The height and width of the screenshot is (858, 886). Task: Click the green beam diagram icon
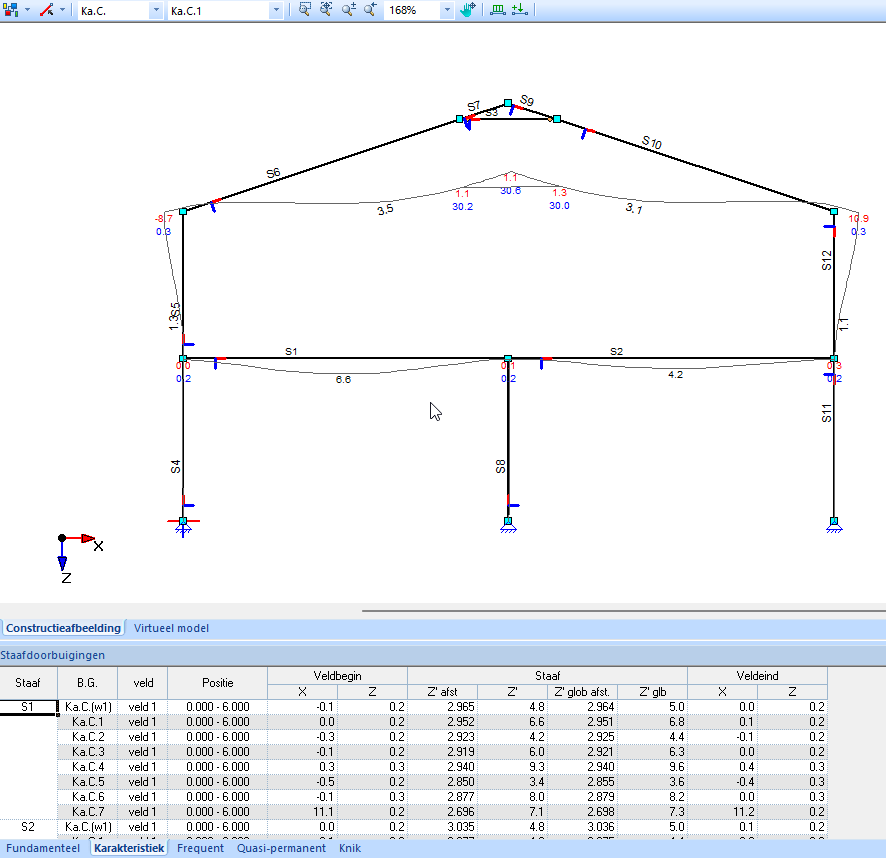(498, 10)
